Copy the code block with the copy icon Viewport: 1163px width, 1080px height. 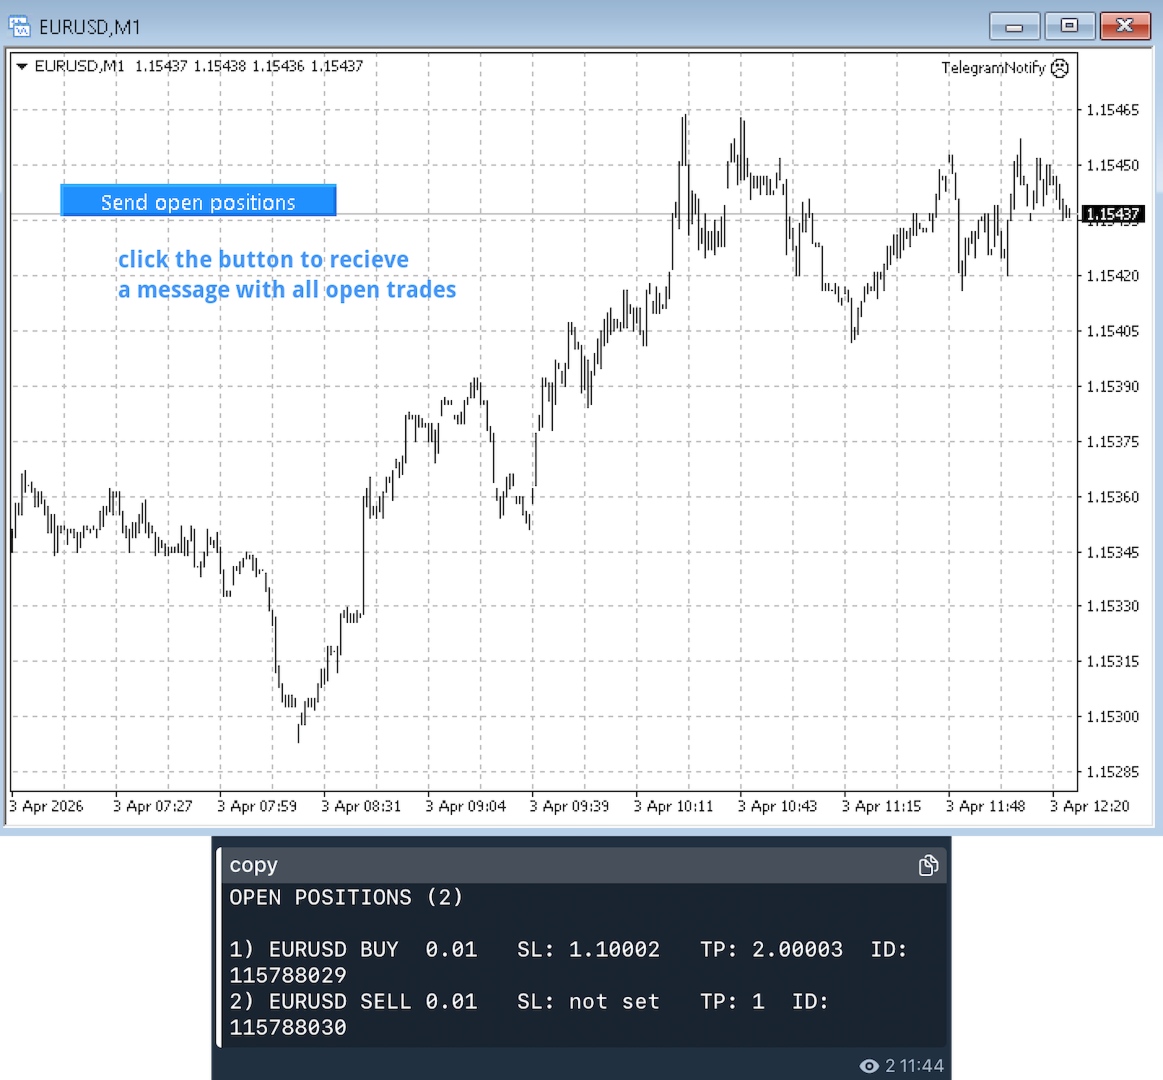coord(928,865)
